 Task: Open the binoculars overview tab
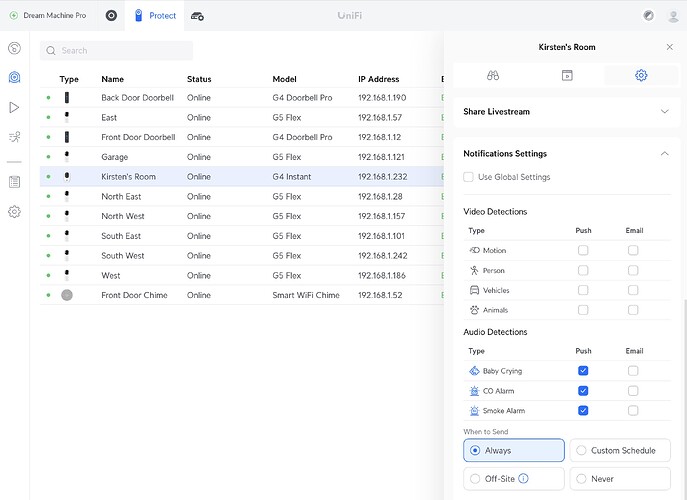492,75
